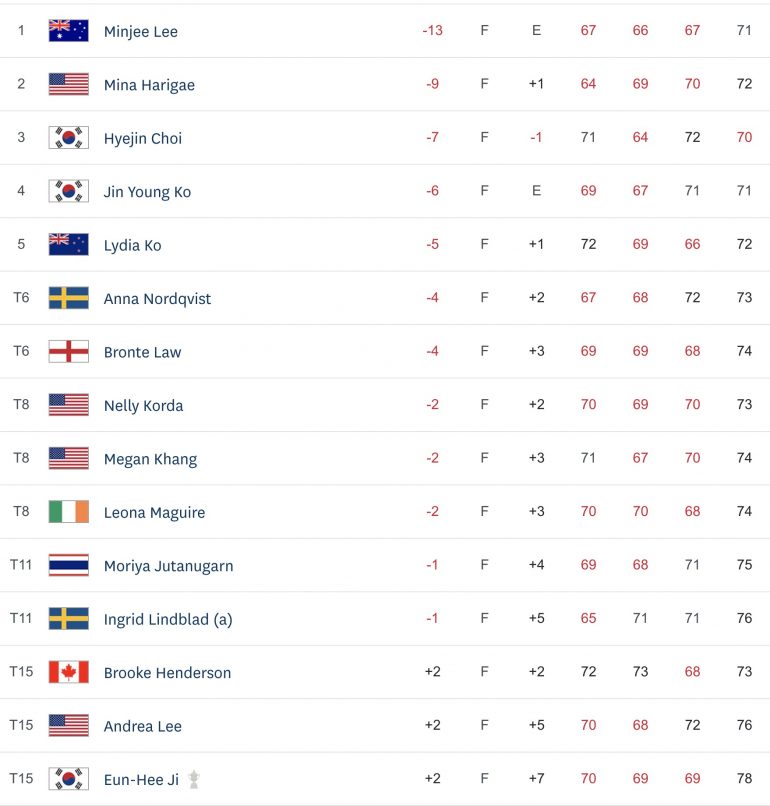770x806 pixels.
Task: Click Eun-Hee Ji's final round score 78
Action: pyautogui.click(x=744, y=778)
